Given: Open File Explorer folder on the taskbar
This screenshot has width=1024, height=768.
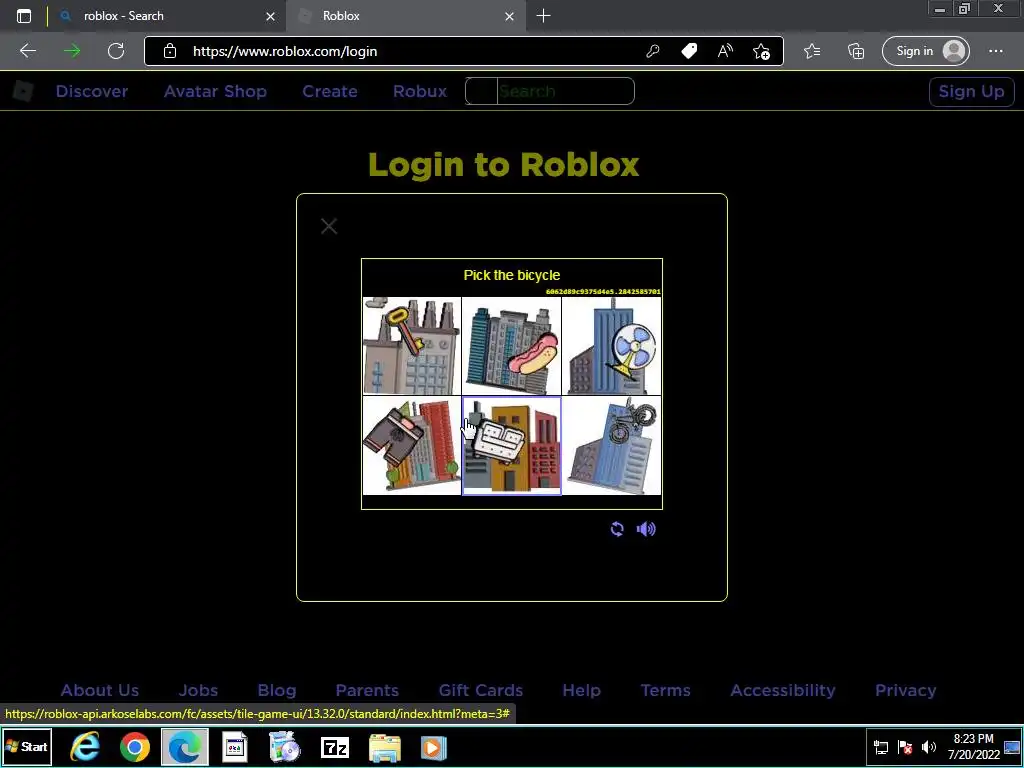Looking at the screenshot, I should [x=385, y=747].
